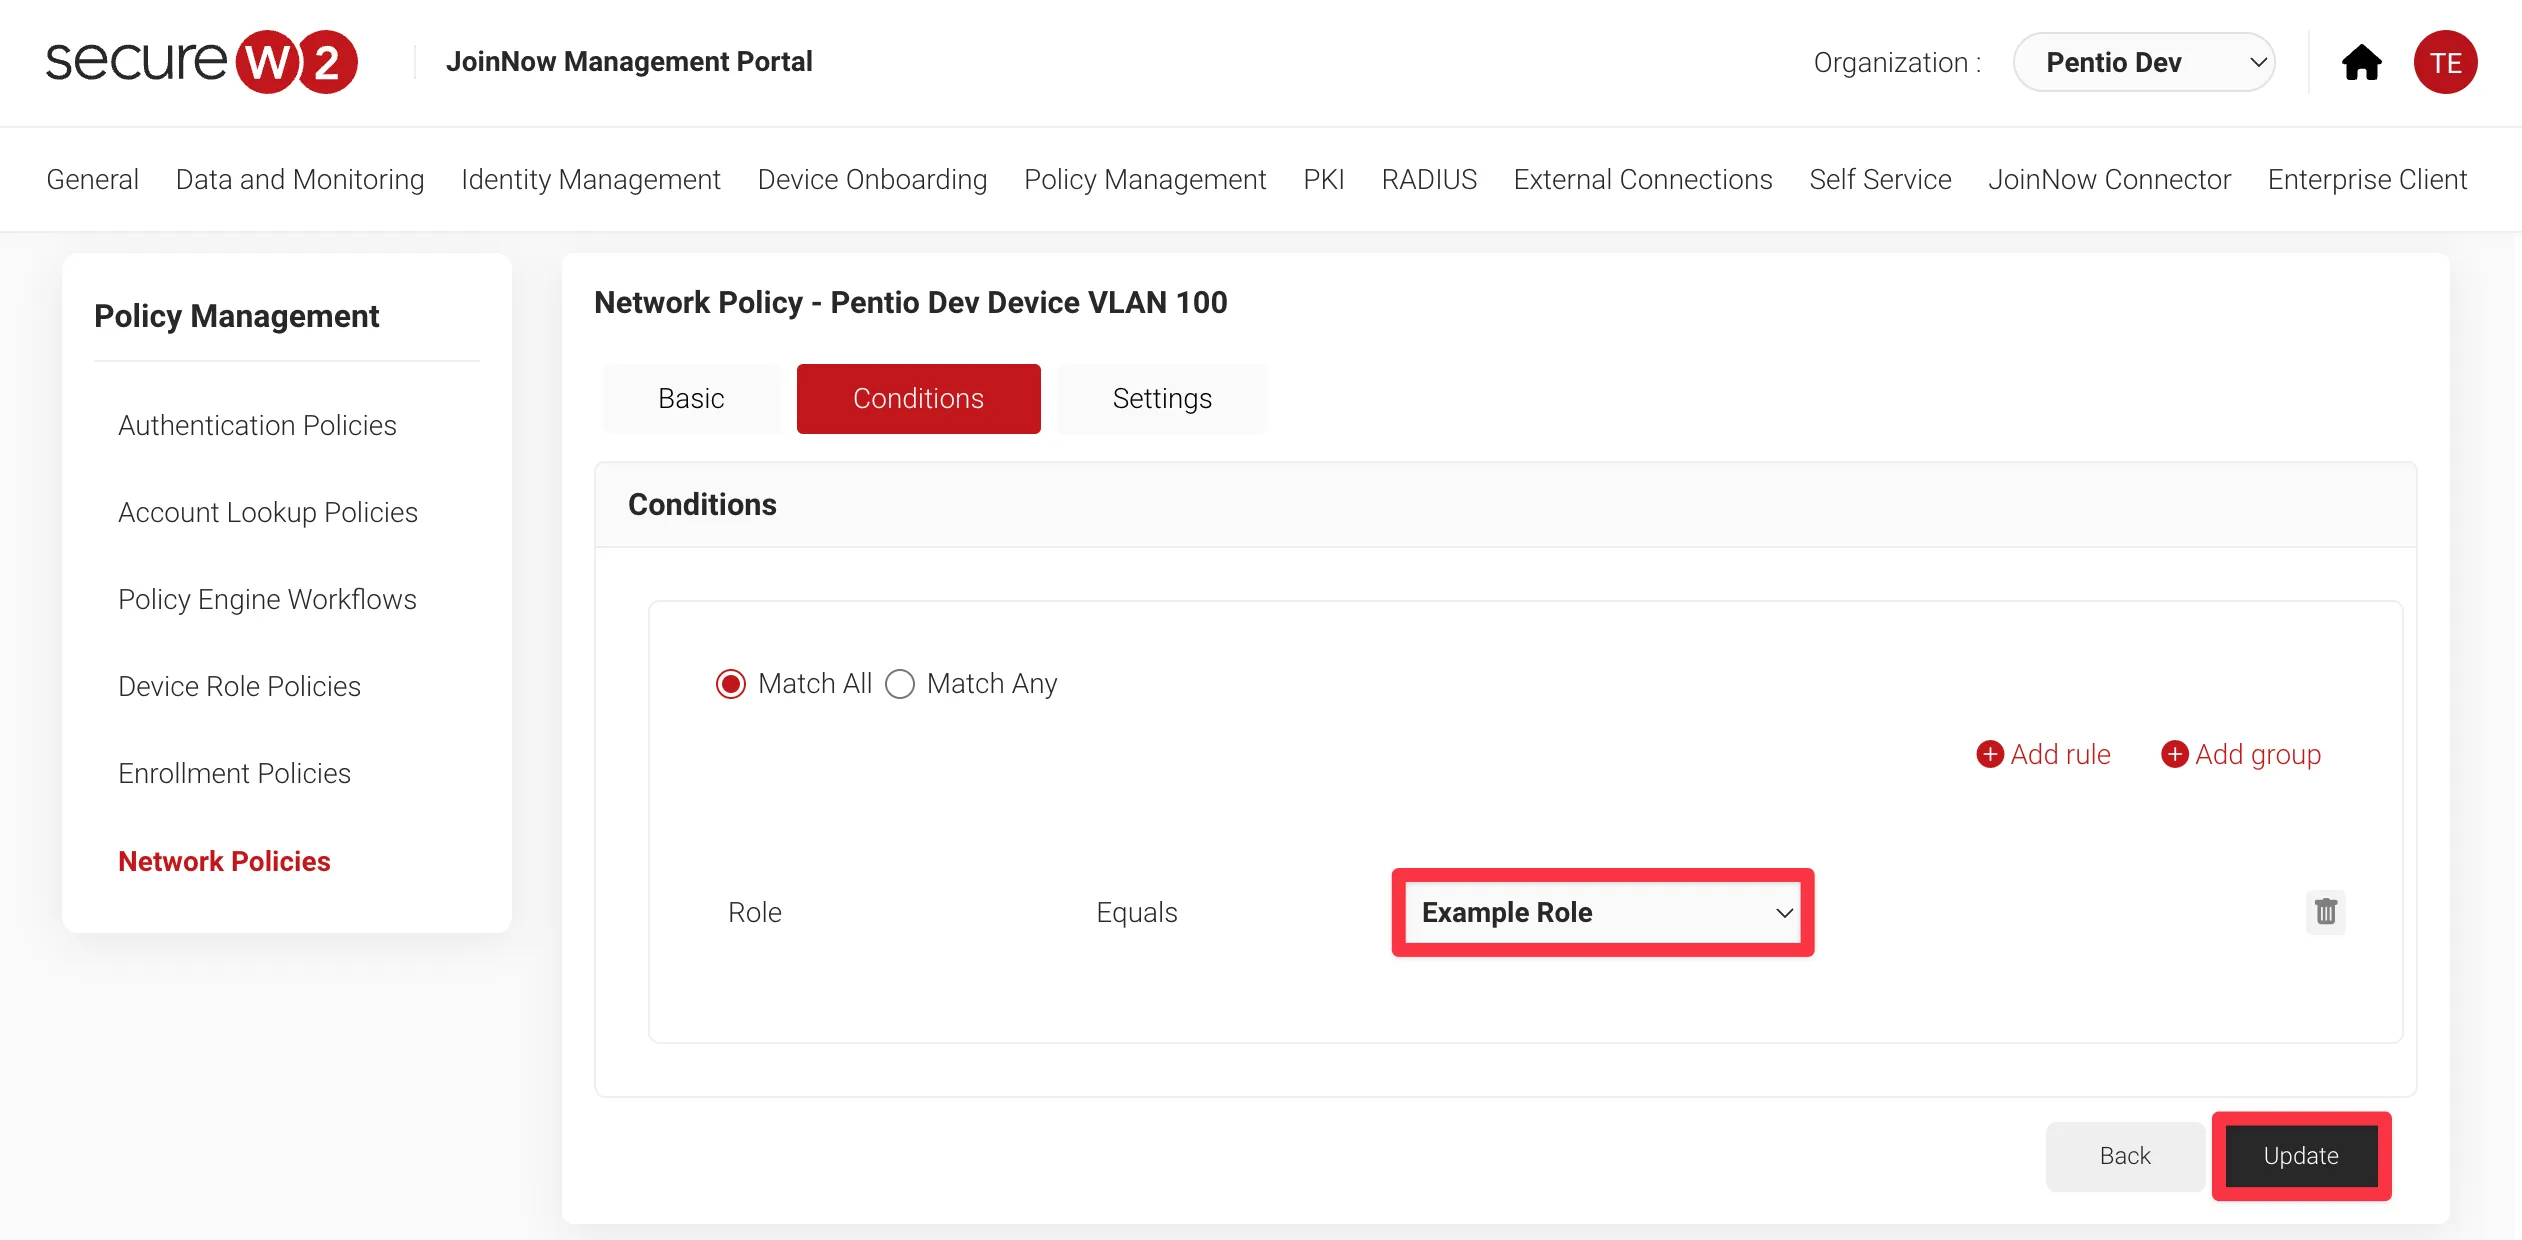The width and height of the screenshot is (2522, 1240).
Task: Click the Back button
Action: tap(2126, 1153)
